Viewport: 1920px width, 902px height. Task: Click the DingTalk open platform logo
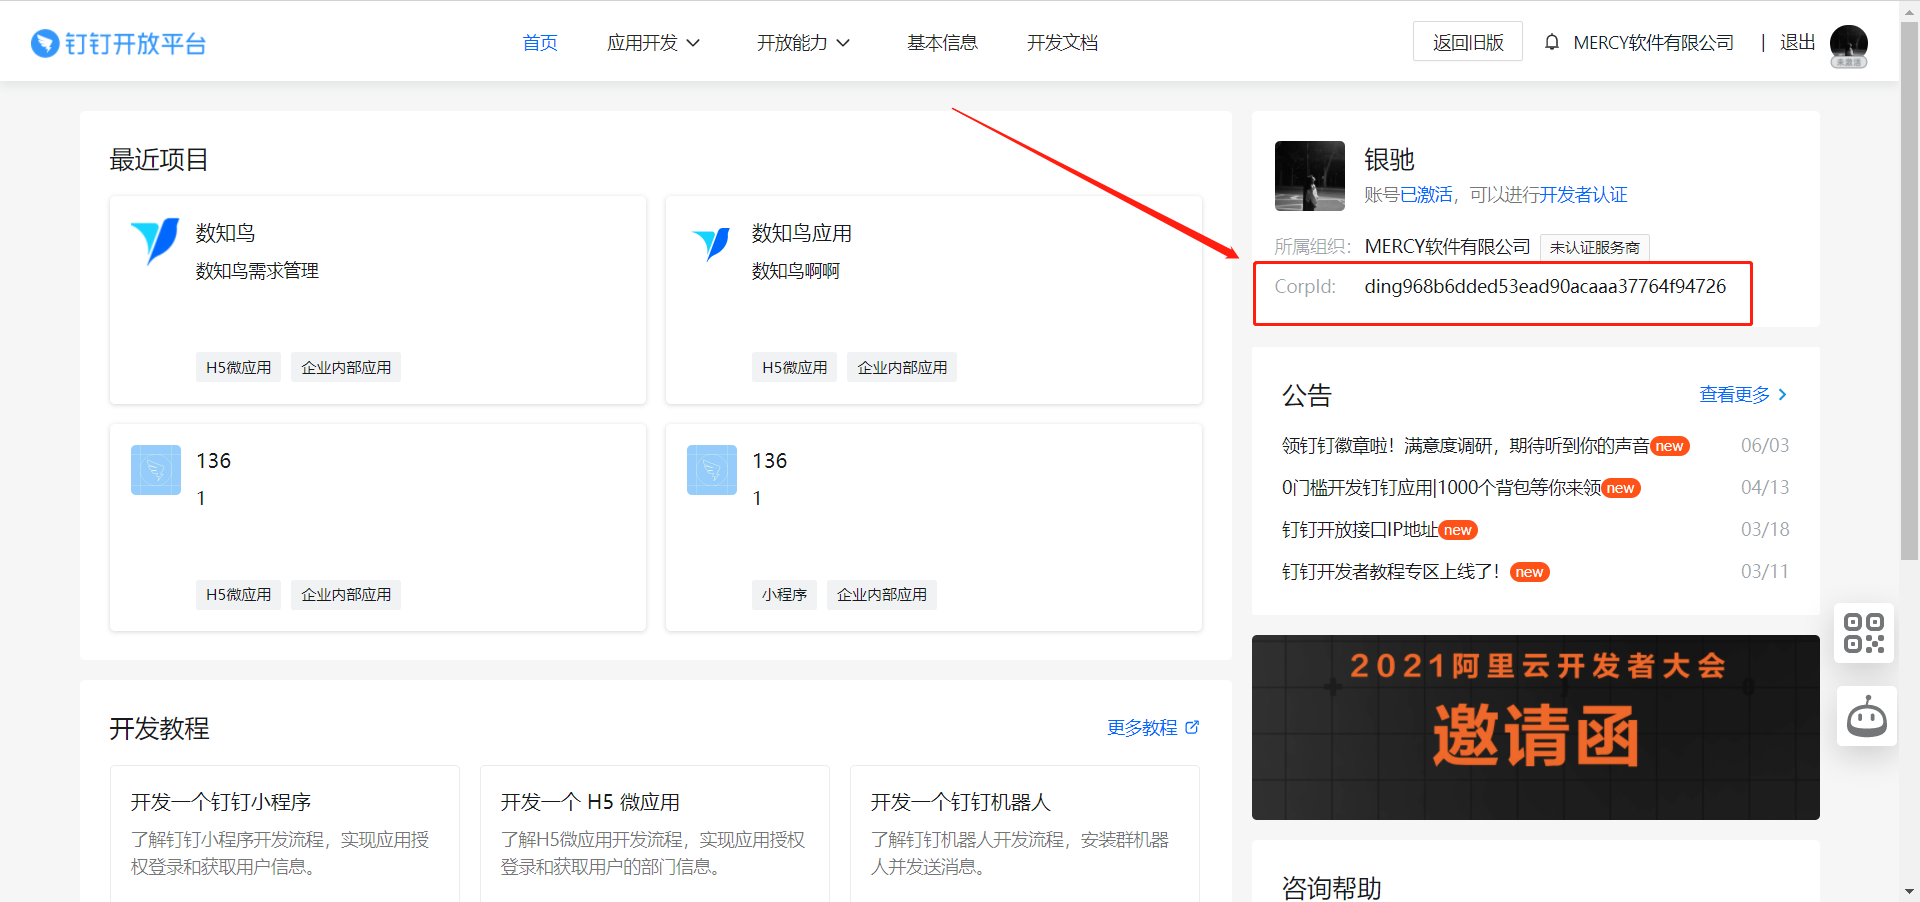118,43
